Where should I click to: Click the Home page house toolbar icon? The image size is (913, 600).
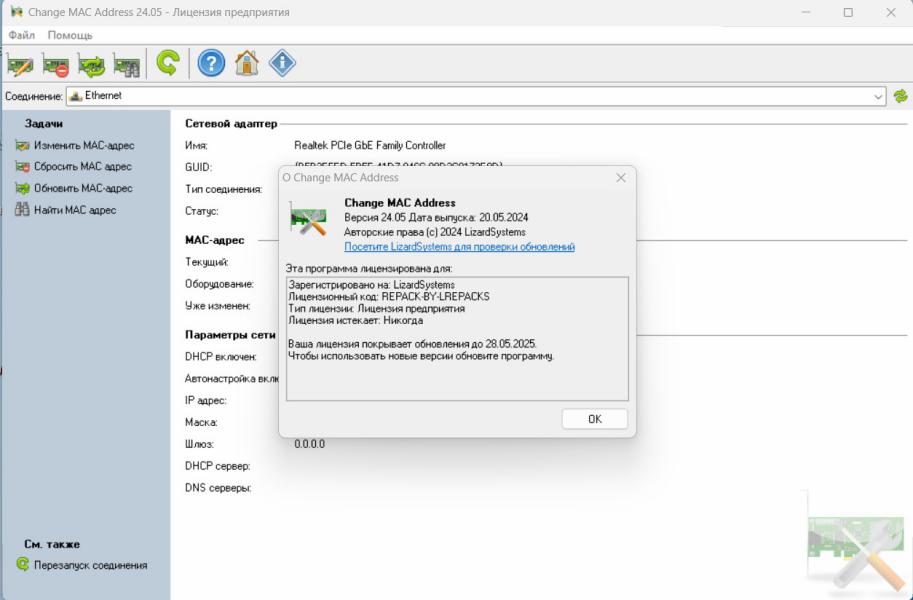(247, 63)
